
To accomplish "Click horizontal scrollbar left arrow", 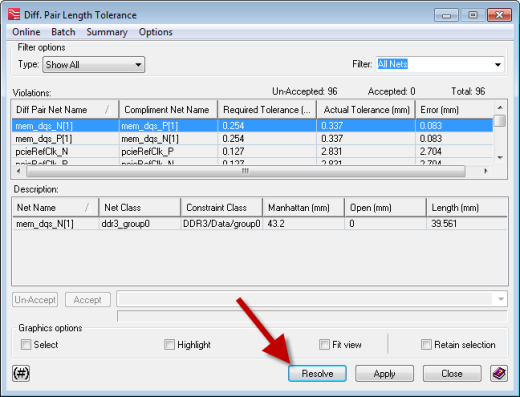I will point(18,171).
